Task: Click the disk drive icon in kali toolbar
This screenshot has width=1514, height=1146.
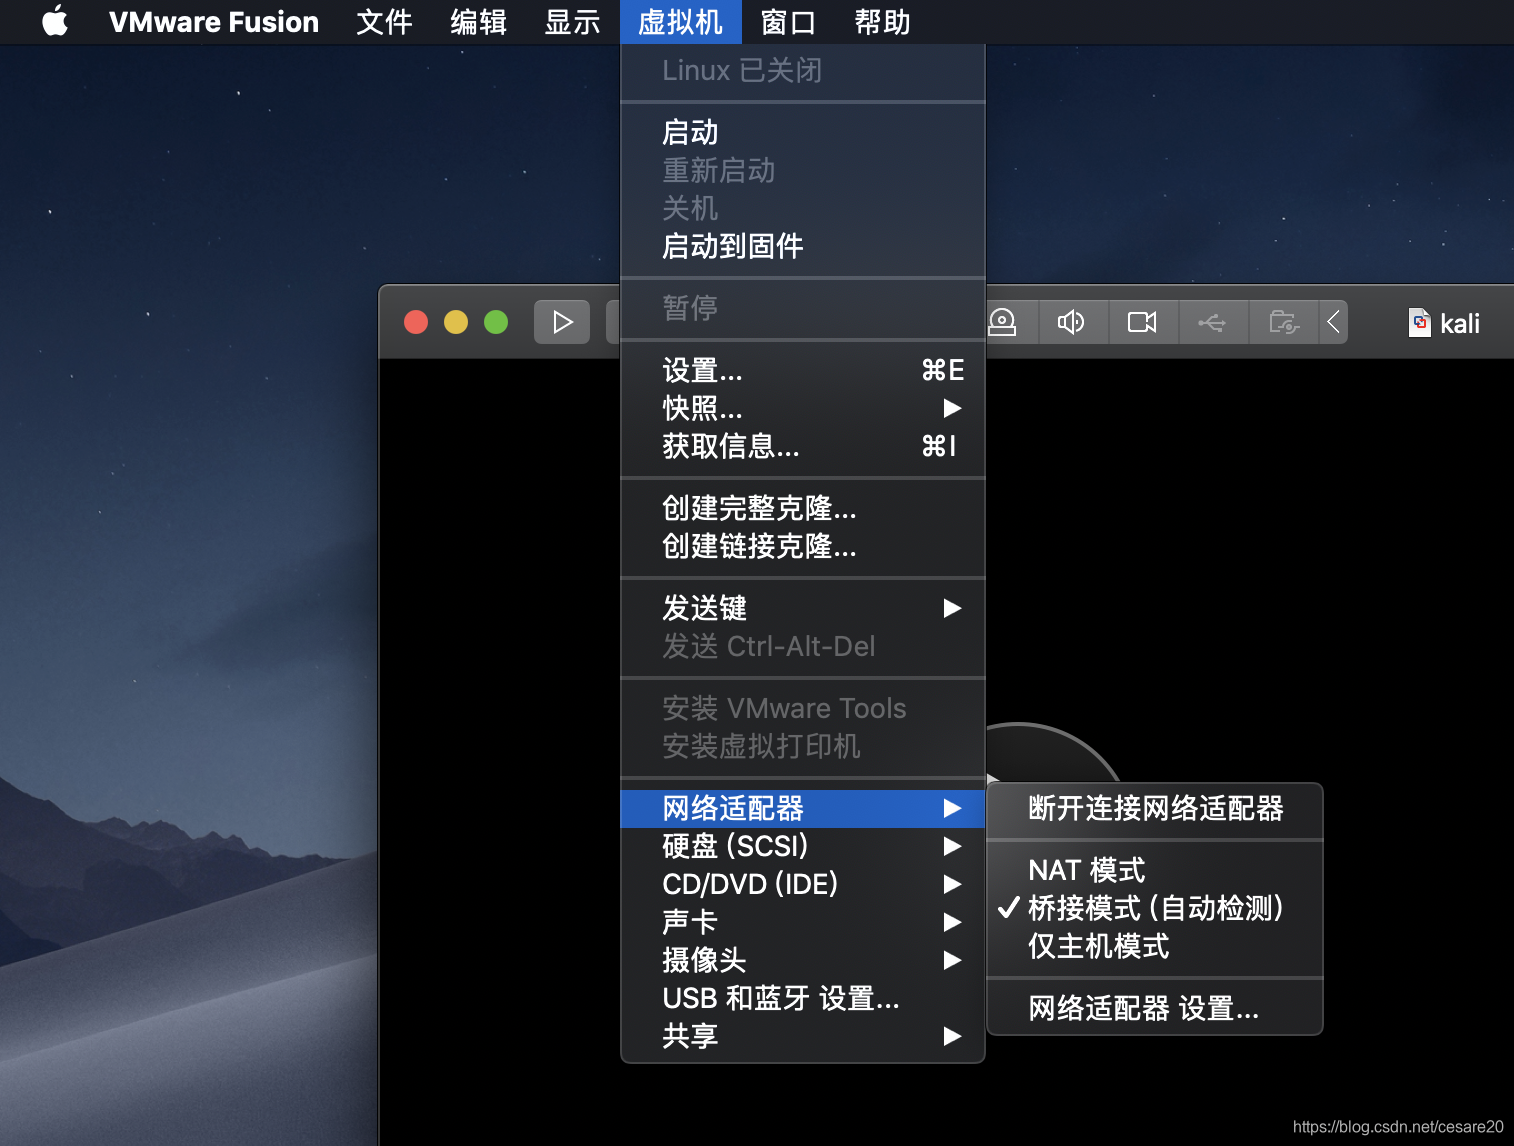Action: 1003,322
